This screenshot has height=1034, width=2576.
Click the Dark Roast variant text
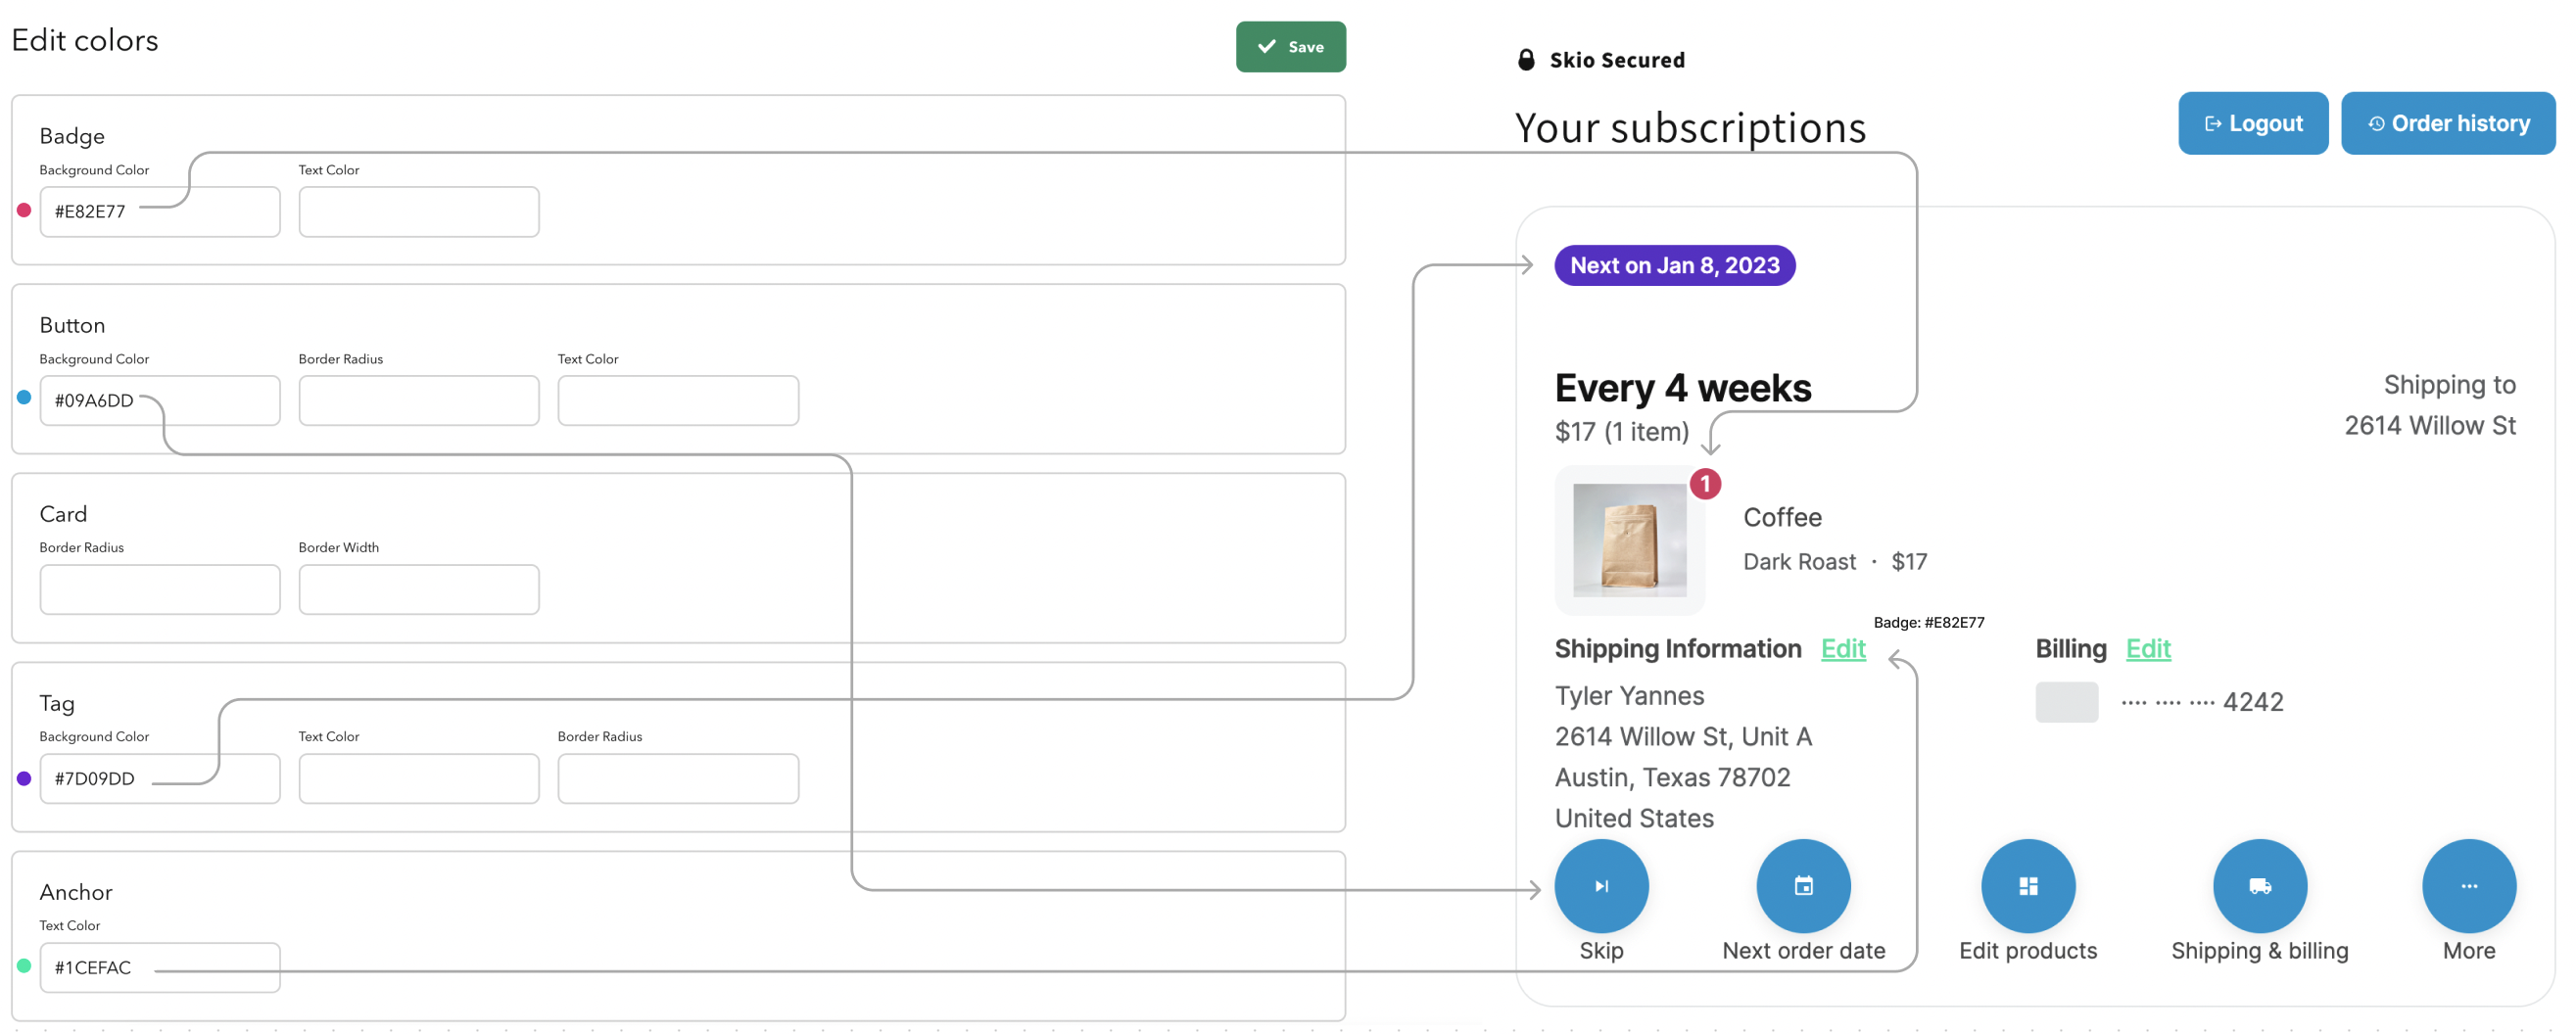click(1799, 562)
